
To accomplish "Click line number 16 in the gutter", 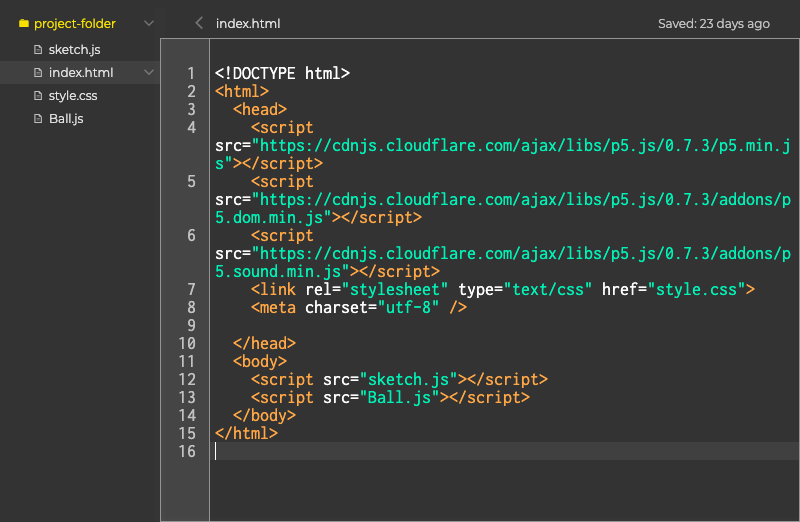I will pyautogui.click(x=187, y=452).
